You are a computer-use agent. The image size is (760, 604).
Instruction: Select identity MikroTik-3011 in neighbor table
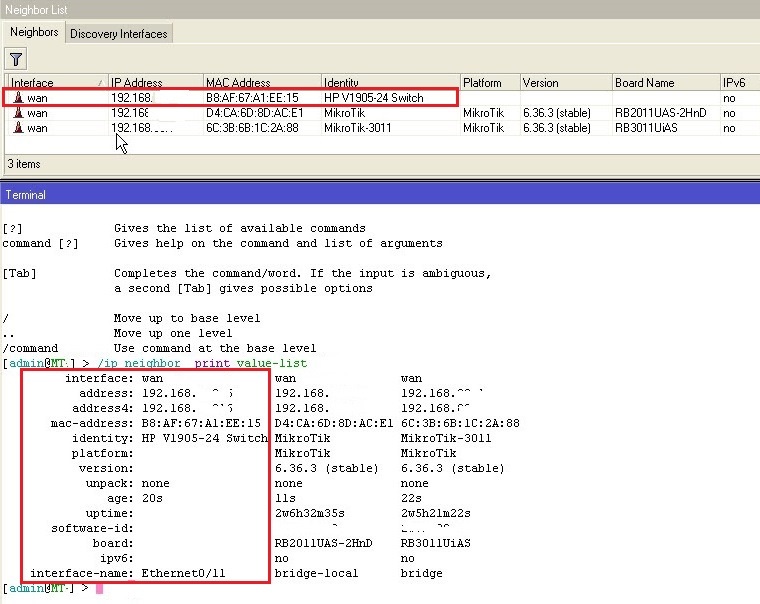tap(357, 128)
